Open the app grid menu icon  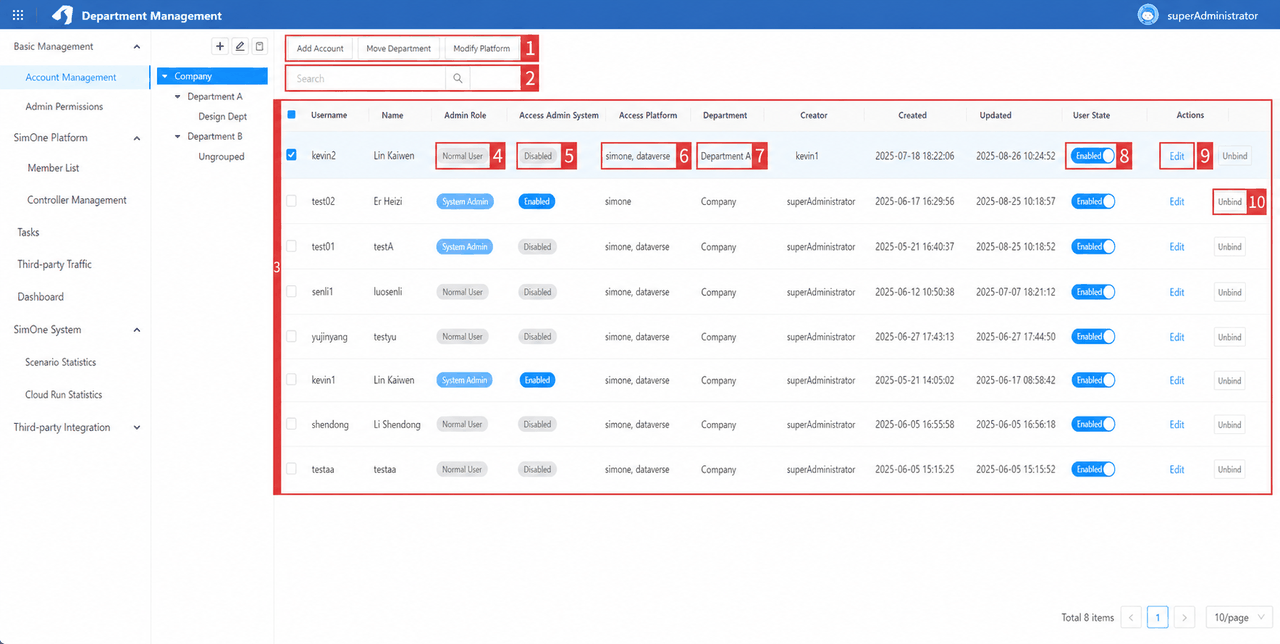click(x=18, y=15)
